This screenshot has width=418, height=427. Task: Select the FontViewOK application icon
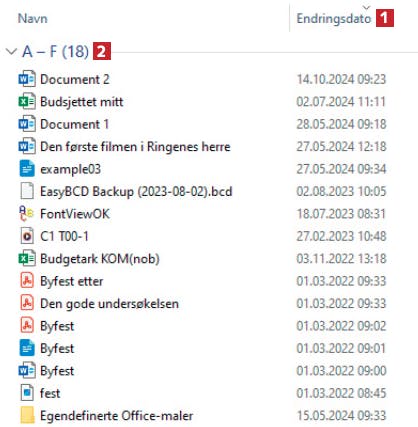(x=27, y=214)
